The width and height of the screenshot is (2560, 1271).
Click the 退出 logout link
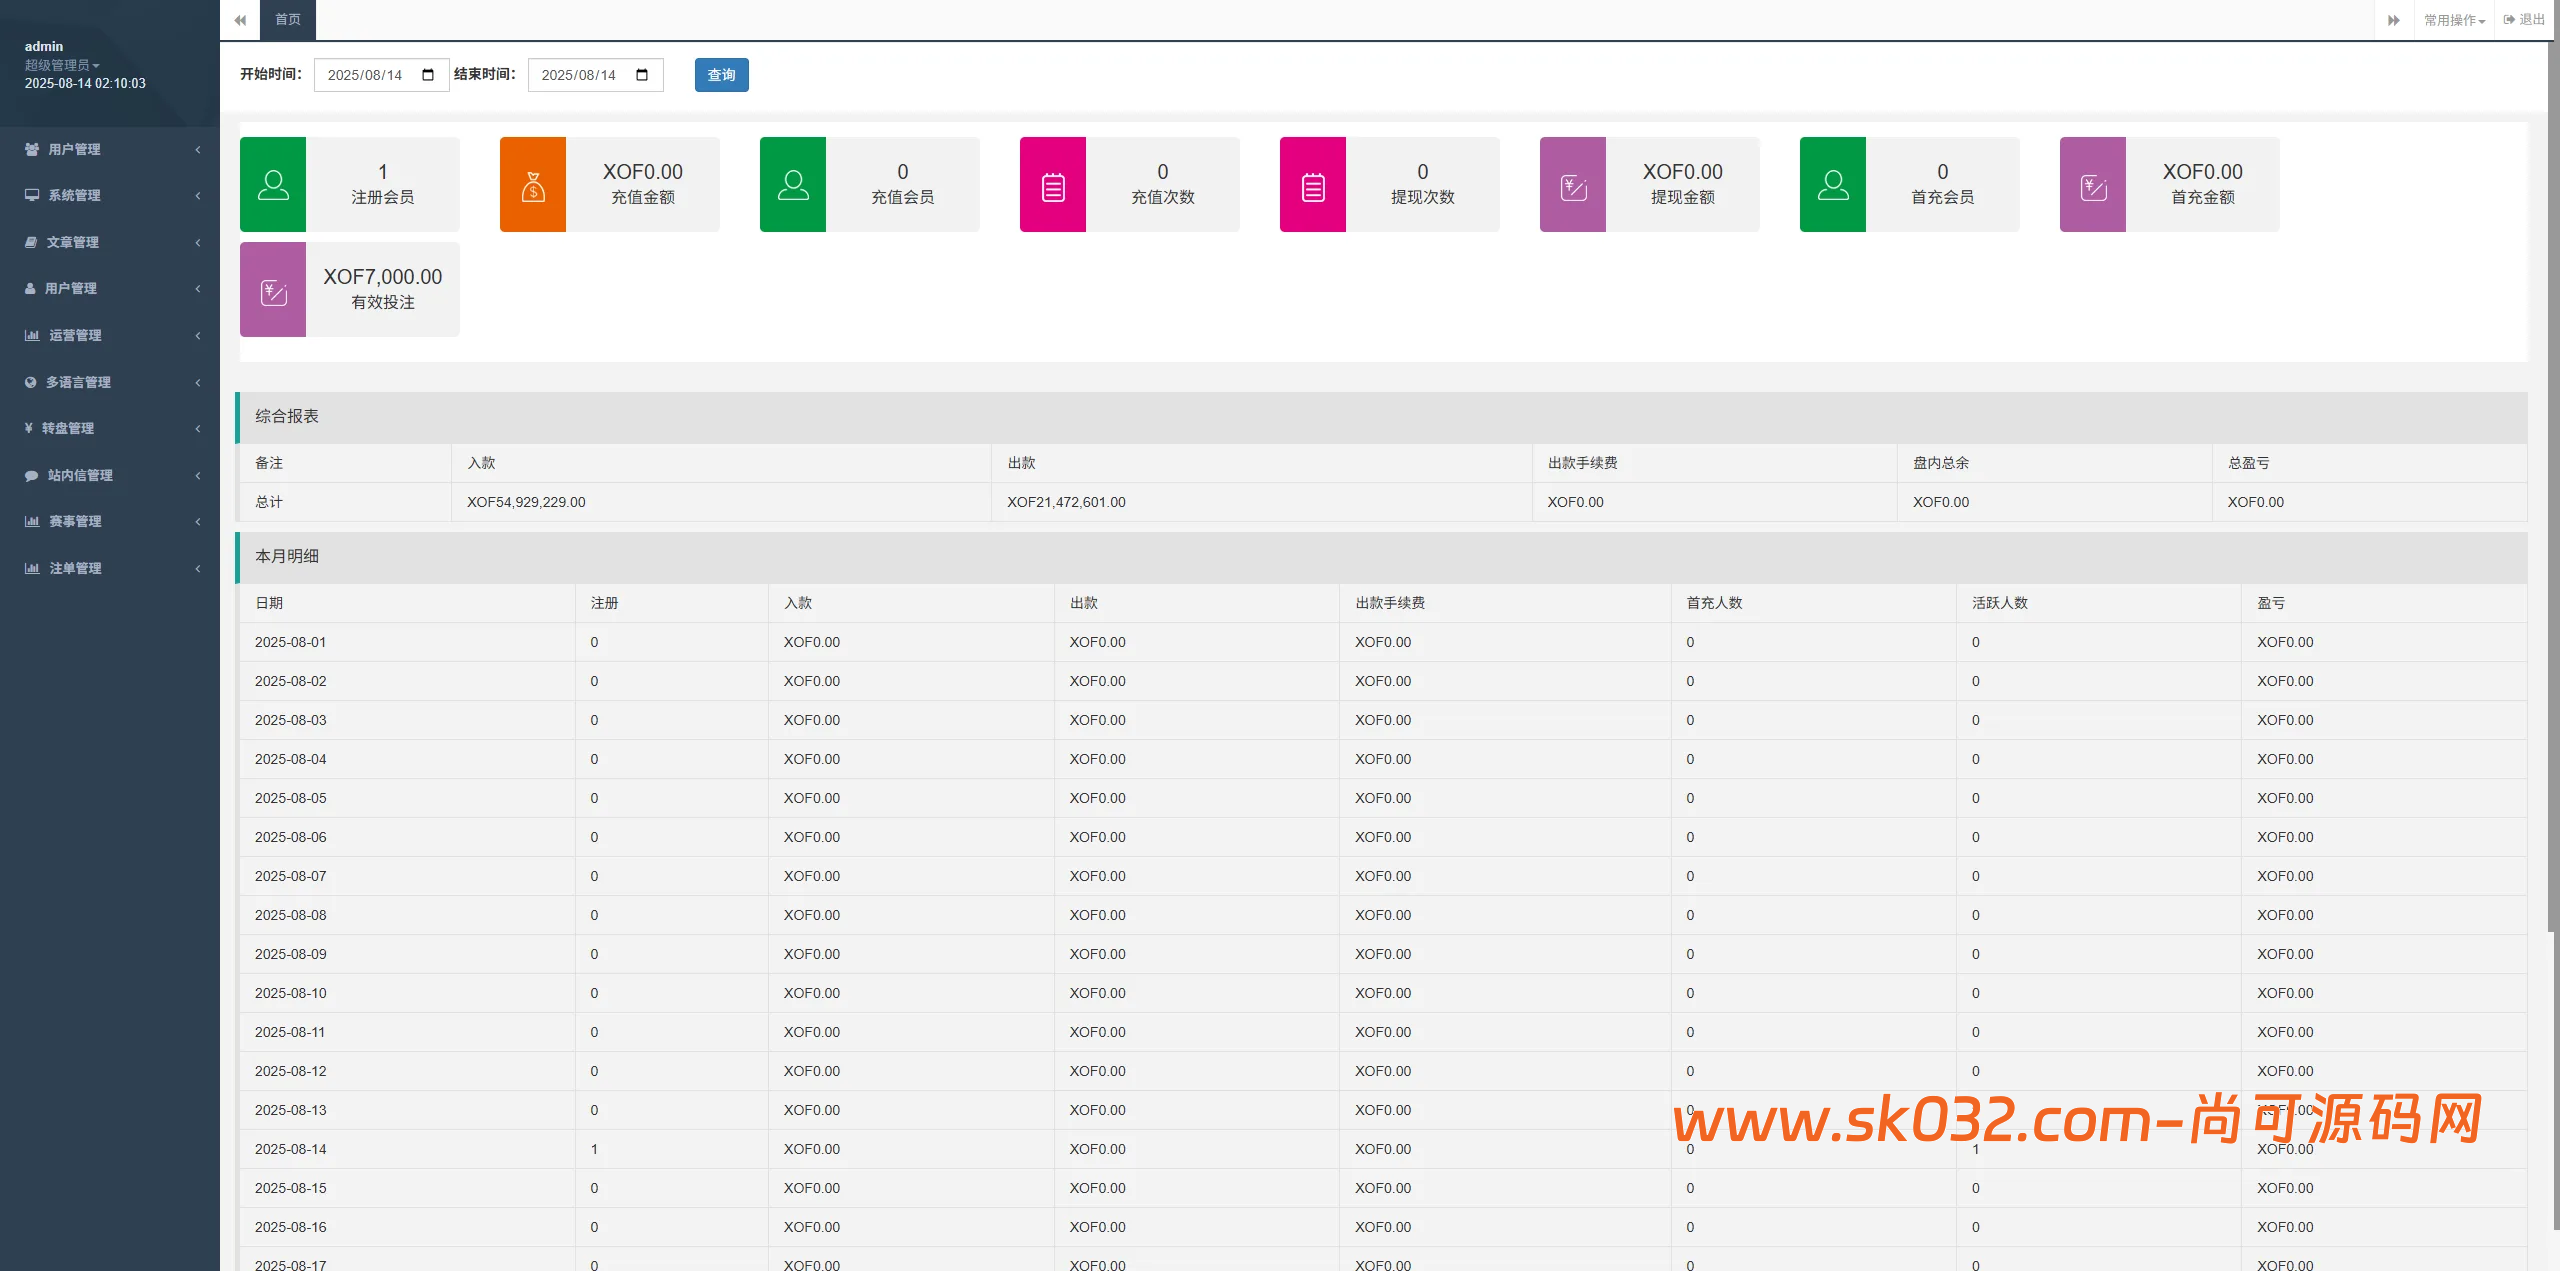2524,20
